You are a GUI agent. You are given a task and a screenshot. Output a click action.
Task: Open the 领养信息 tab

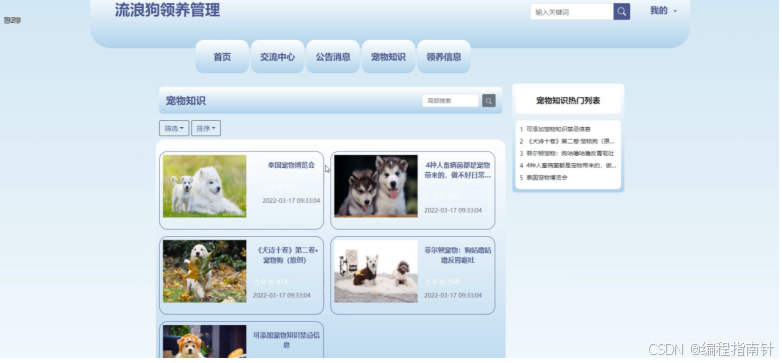coord(443,57)
